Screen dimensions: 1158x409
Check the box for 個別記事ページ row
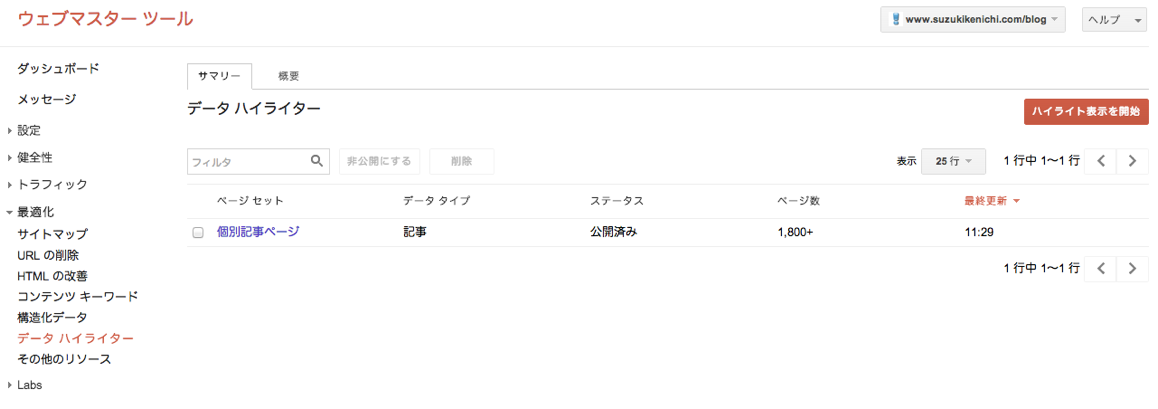click(x=198, y=233)
